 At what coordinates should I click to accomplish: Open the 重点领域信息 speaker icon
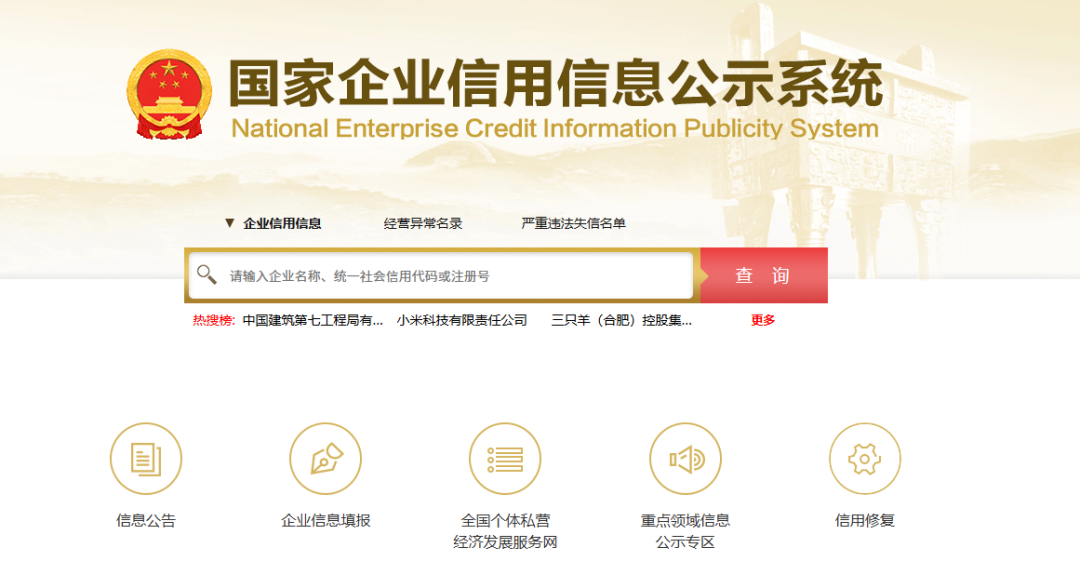(x=685, y=459)
